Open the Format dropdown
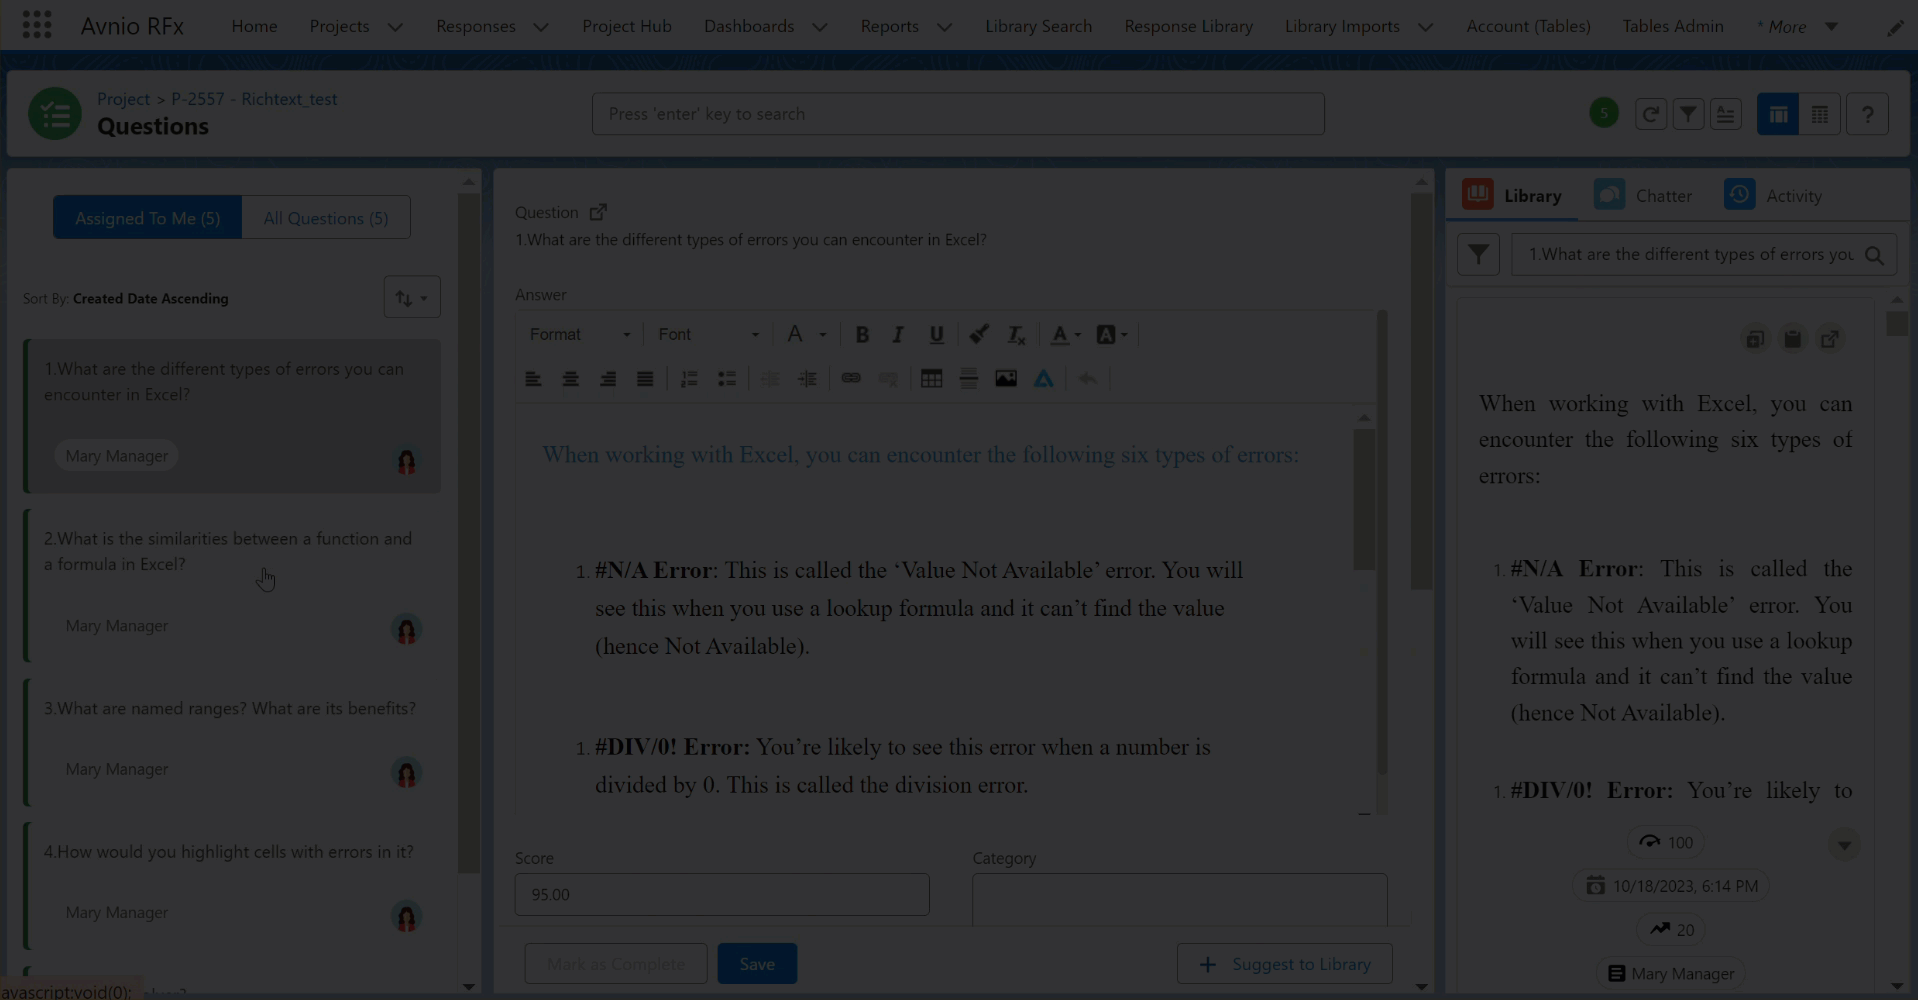 point(579,335)
